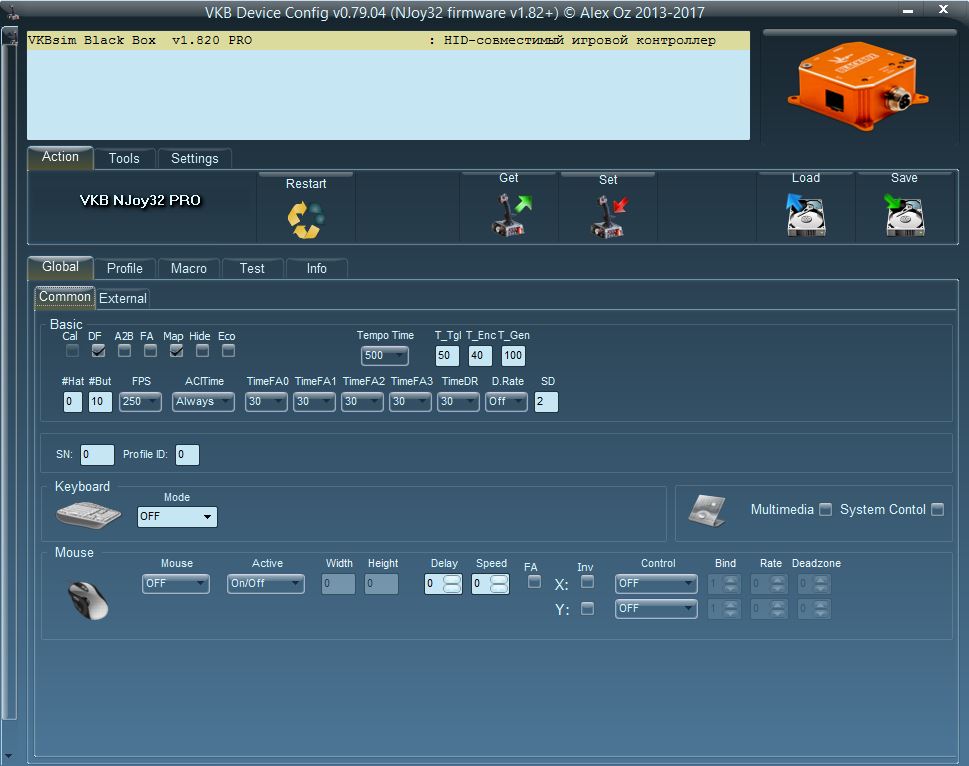The width and height of the screenshot is (969, 766).
Task: Open the D.Rate dropdown showing Off
Action: (x=506, y=402)
